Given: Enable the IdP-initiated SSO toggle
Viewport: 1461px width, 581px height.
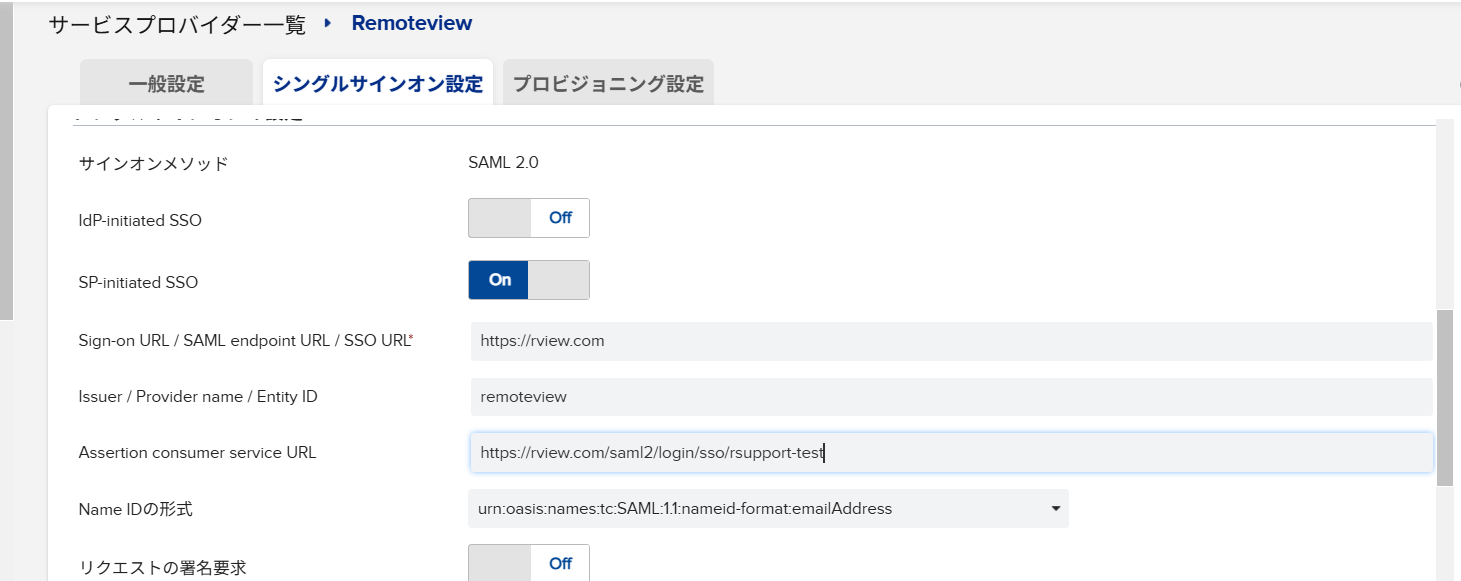Looking at the screenshot, I should pos(529,218).
